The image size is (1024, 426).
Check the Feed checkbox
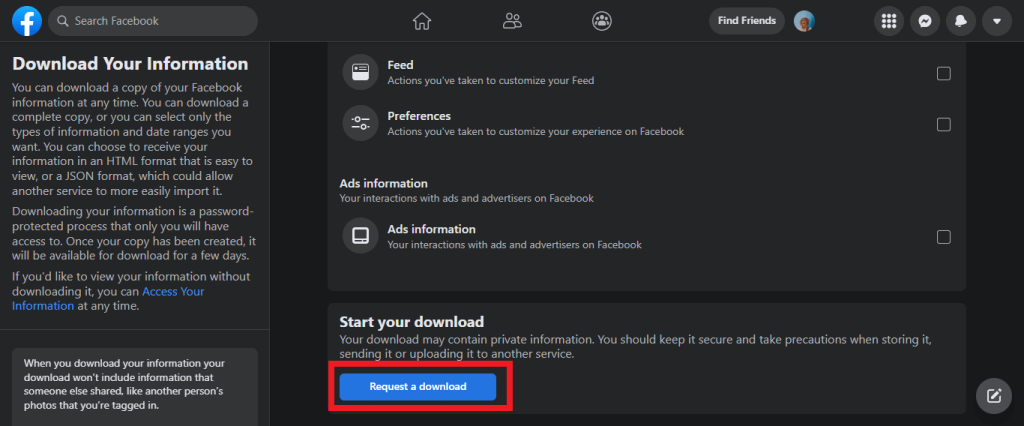[x=944, y=73]
